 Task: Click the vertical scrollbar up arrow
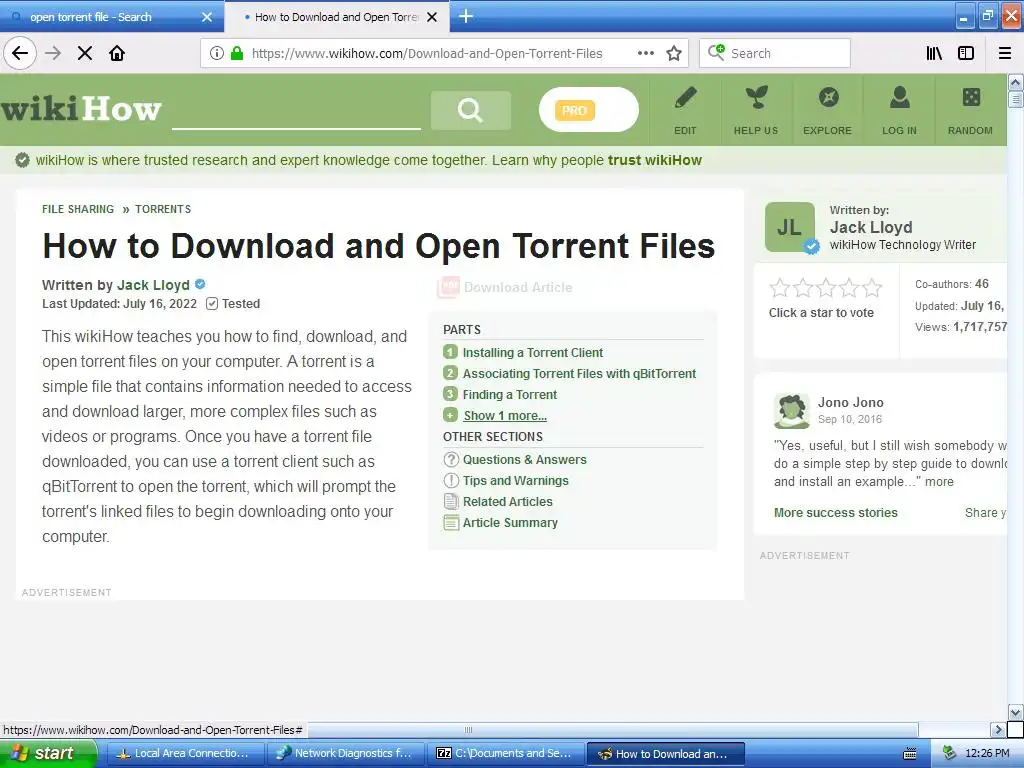coord(1015,82)
